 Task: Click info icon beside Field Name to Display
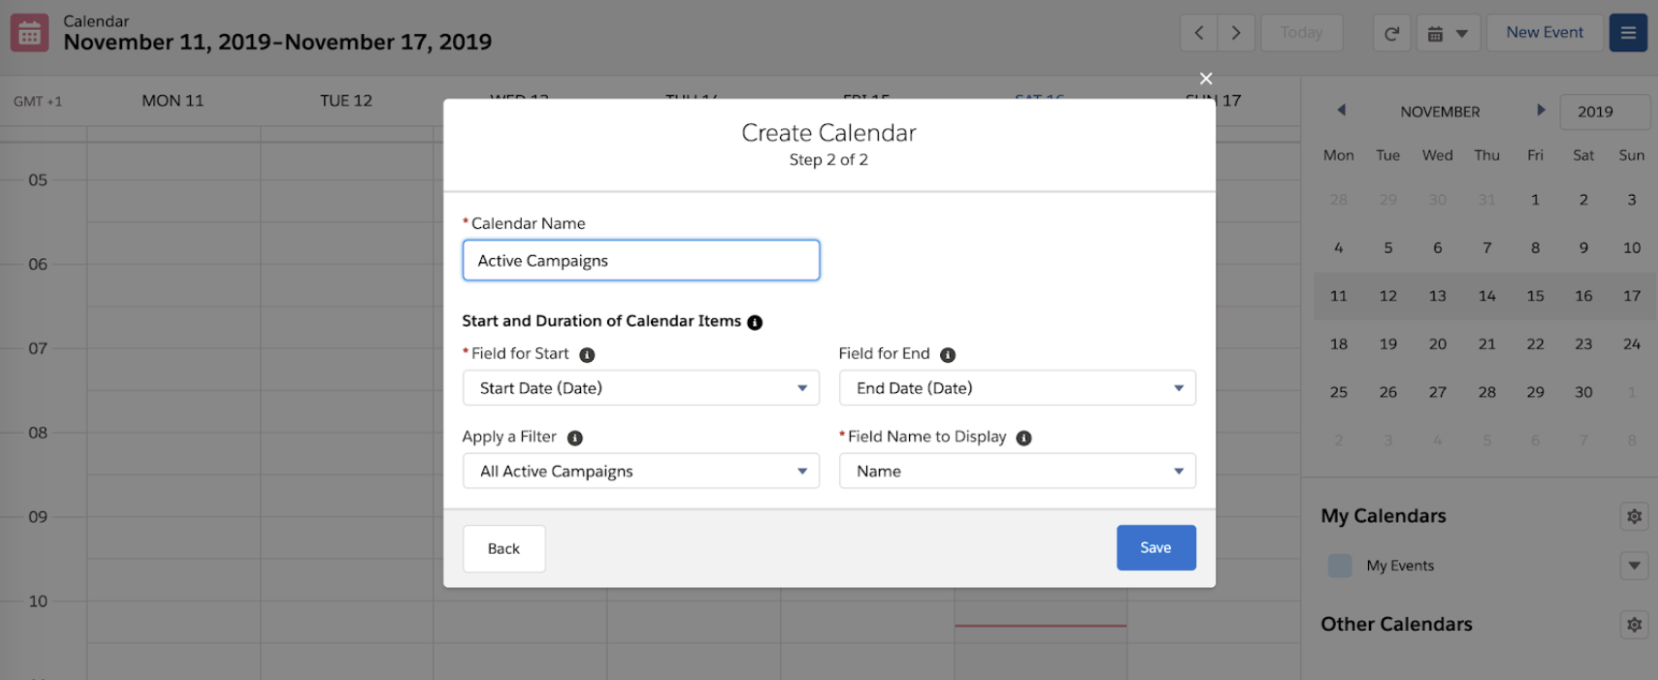tap(1024, 438)
